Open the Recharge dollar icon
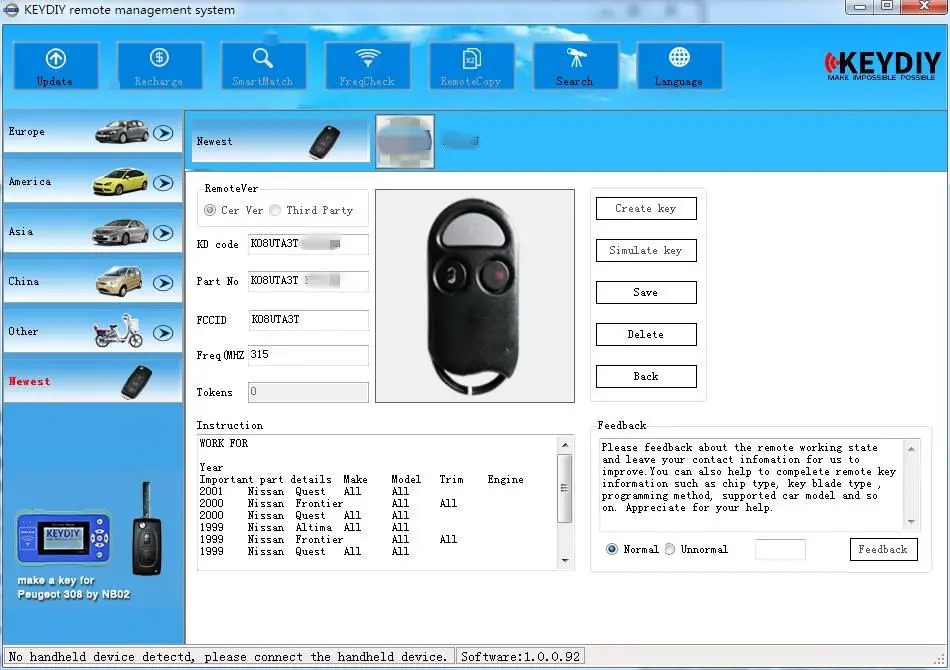This screenshot has width=950, height=670. point(159,66)
